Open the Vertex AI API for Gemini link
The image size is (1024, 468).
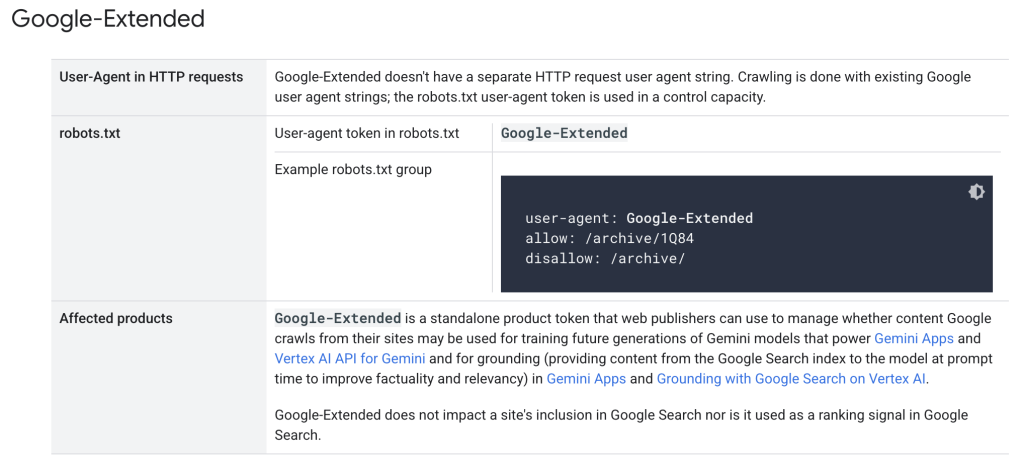coord(349,358)
